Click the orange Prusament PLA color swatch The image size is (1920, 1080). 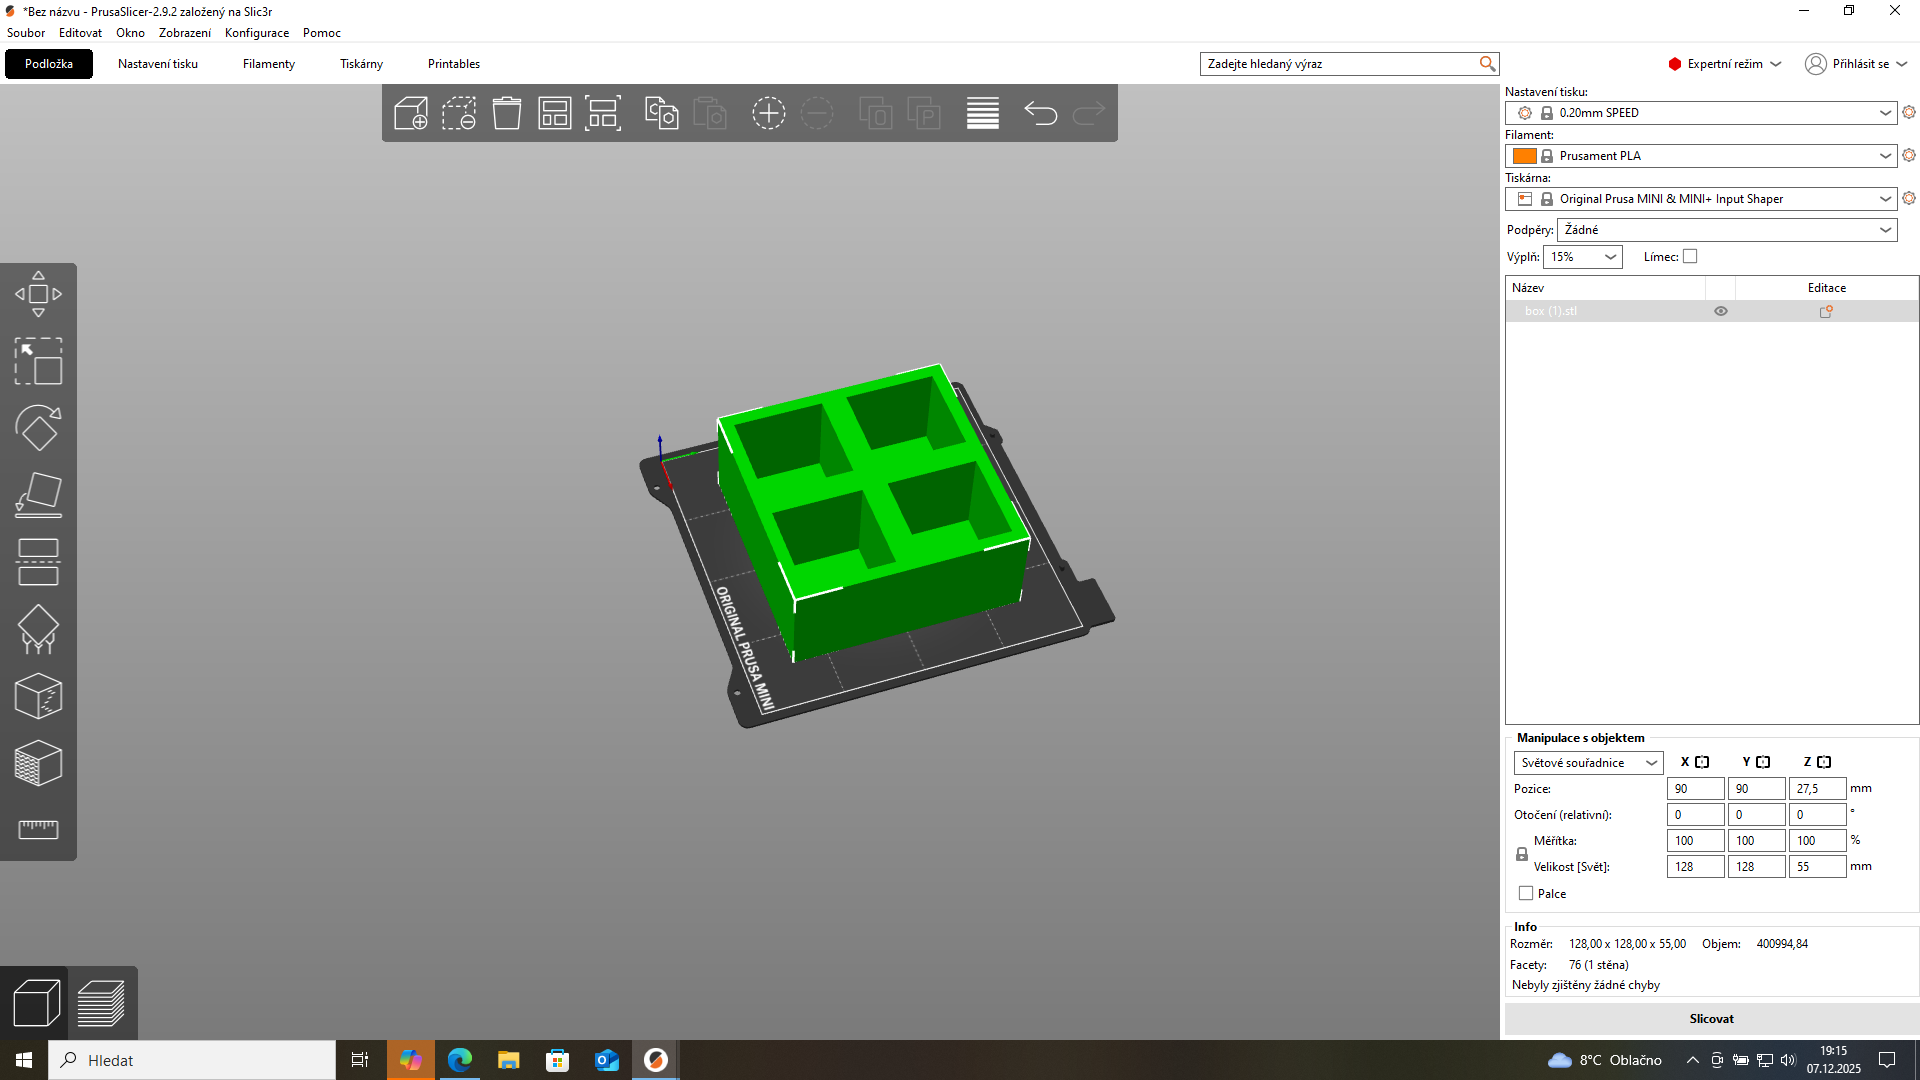[x=1524, y=156]
